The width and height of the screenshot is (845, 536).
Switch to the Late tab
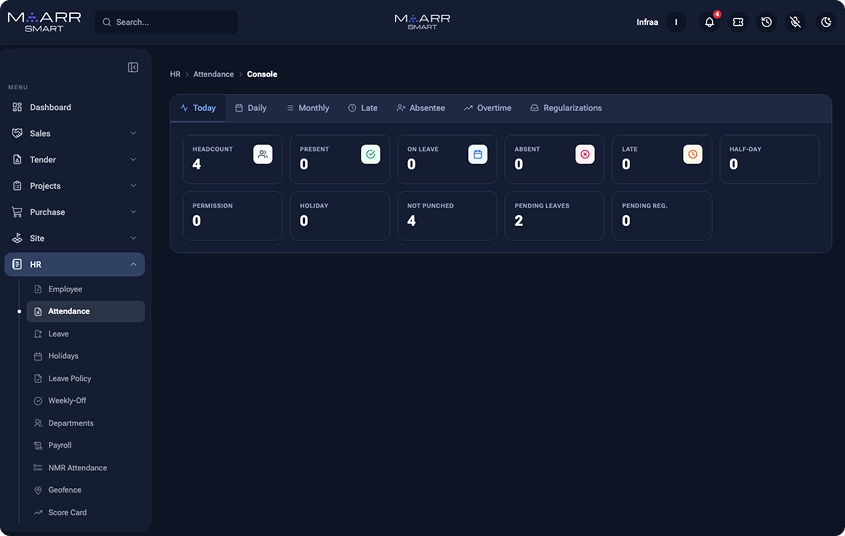coord(363,108)
